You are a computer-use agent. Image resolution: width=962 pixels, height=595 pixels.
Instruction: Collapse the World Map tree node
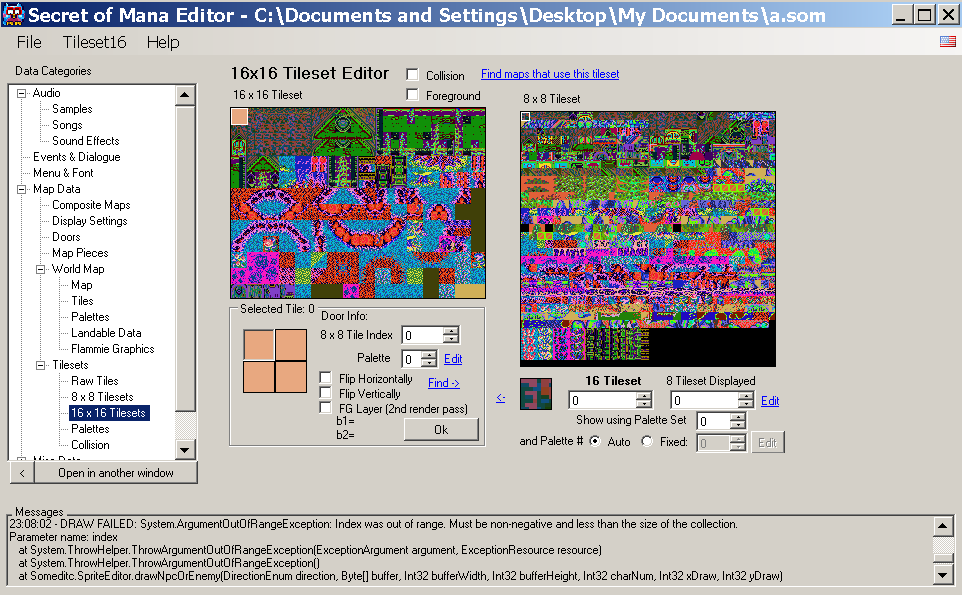tap(40, 269)
